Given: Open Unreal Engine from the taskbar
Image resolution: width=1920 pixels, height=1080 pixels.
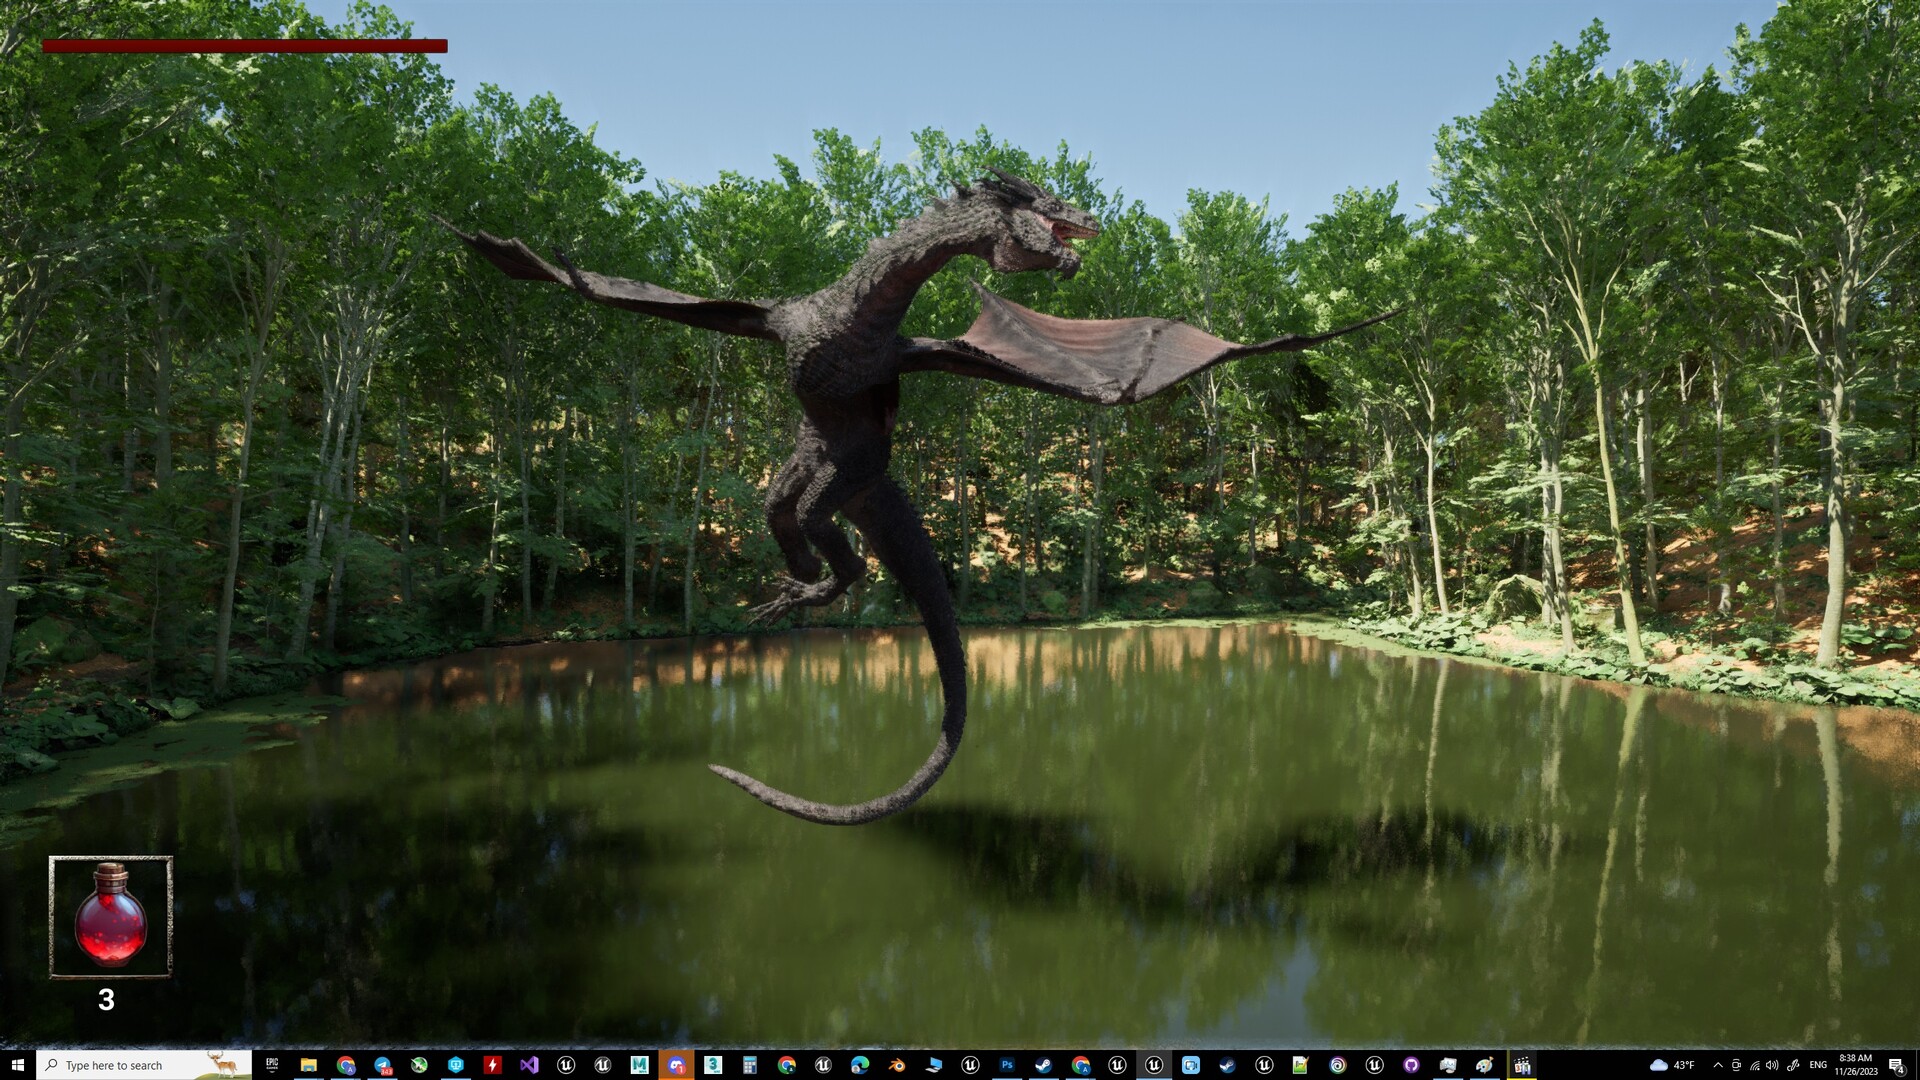Looking at the screenshot, I should (x=567, y=1063).
